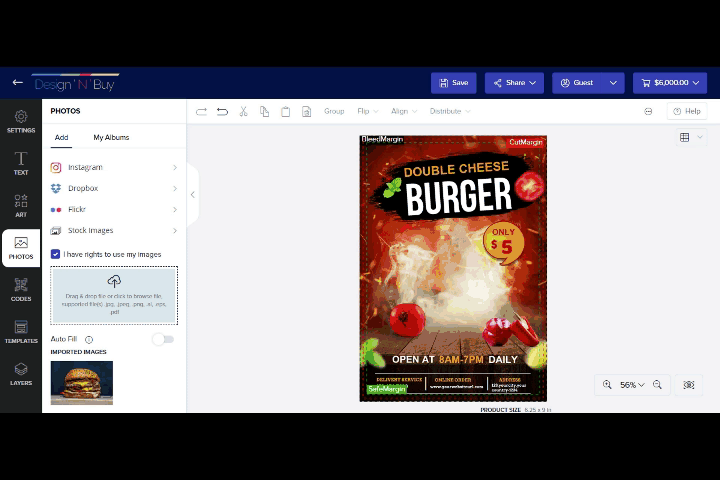Open the Codes sidebar panel
This screenshot has height=480, width=720.
pos(21,290)
